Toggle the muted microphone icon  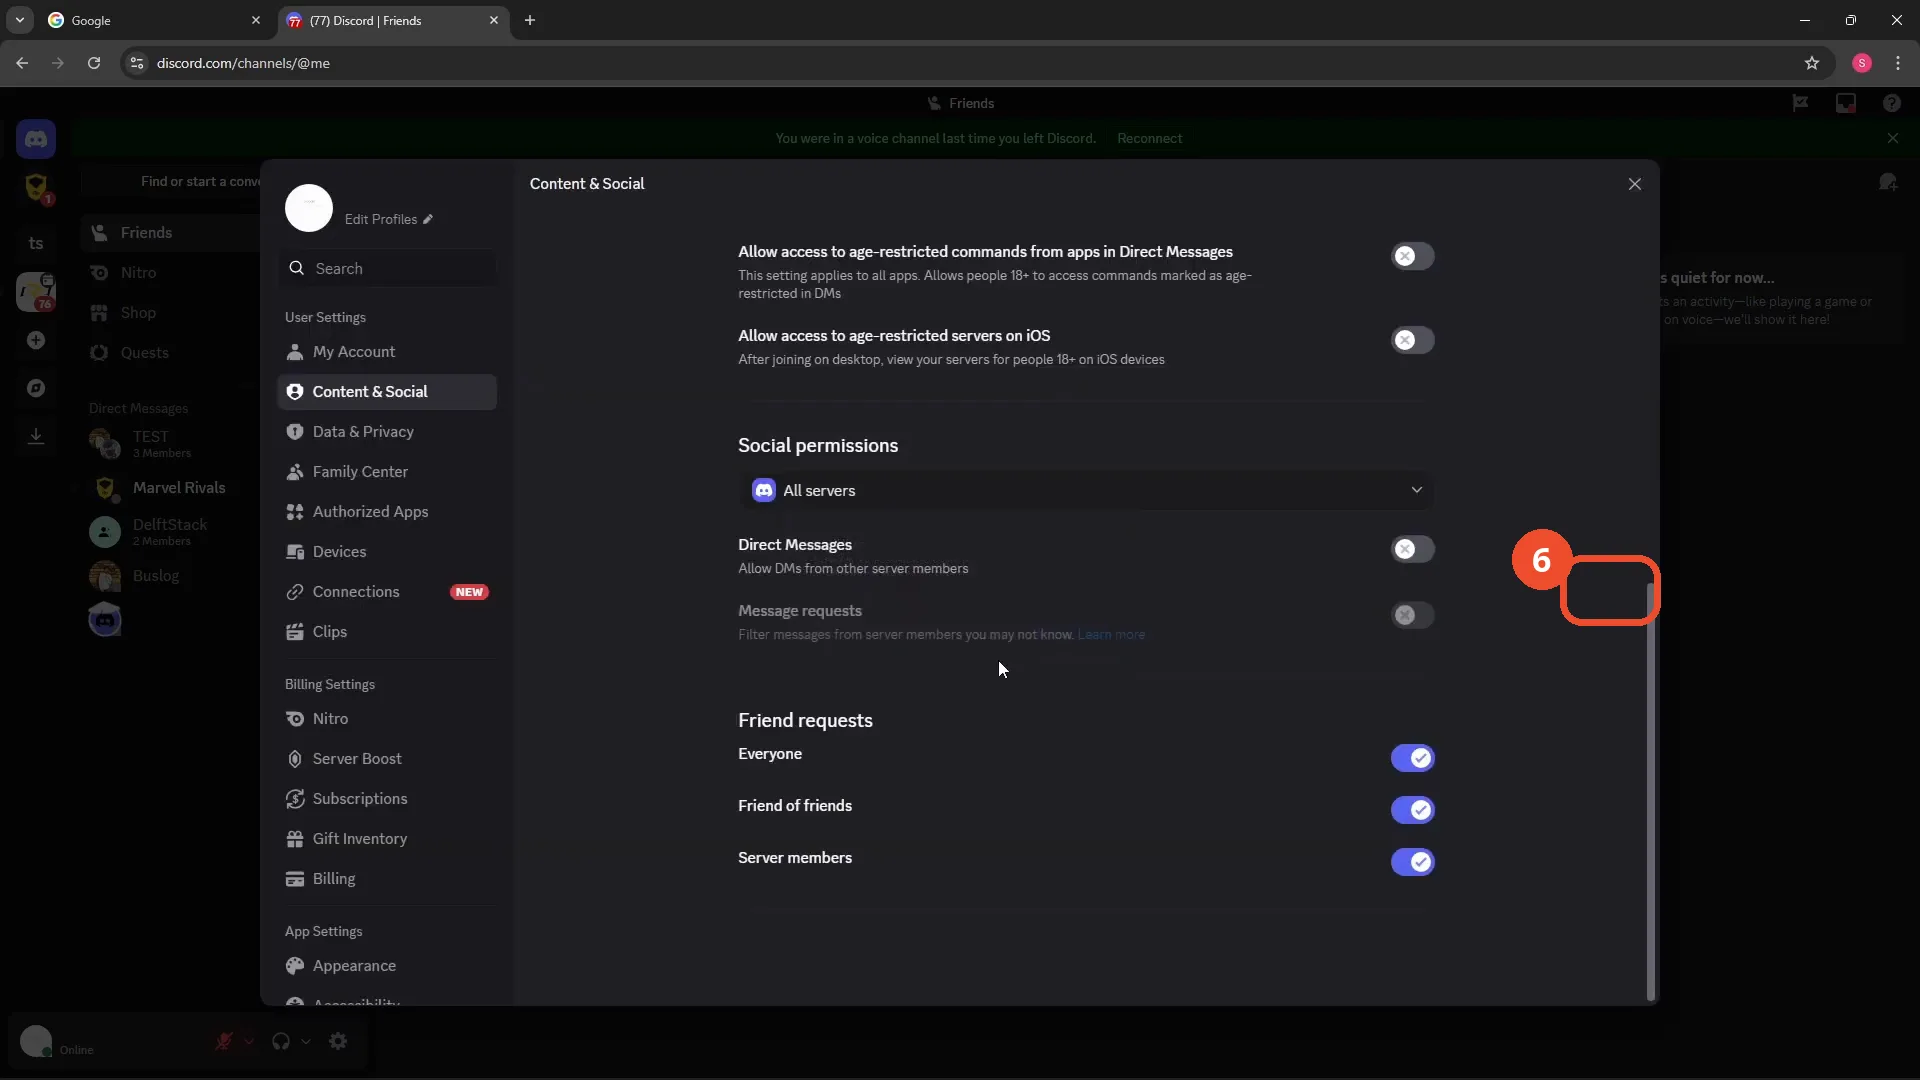point(224,1041)
